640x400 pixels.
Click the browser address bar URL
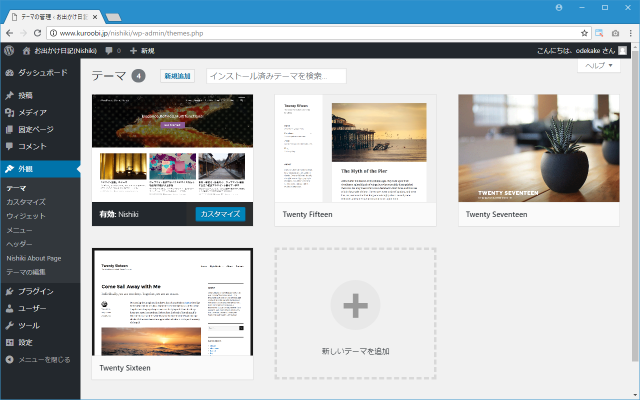(131, 33)
